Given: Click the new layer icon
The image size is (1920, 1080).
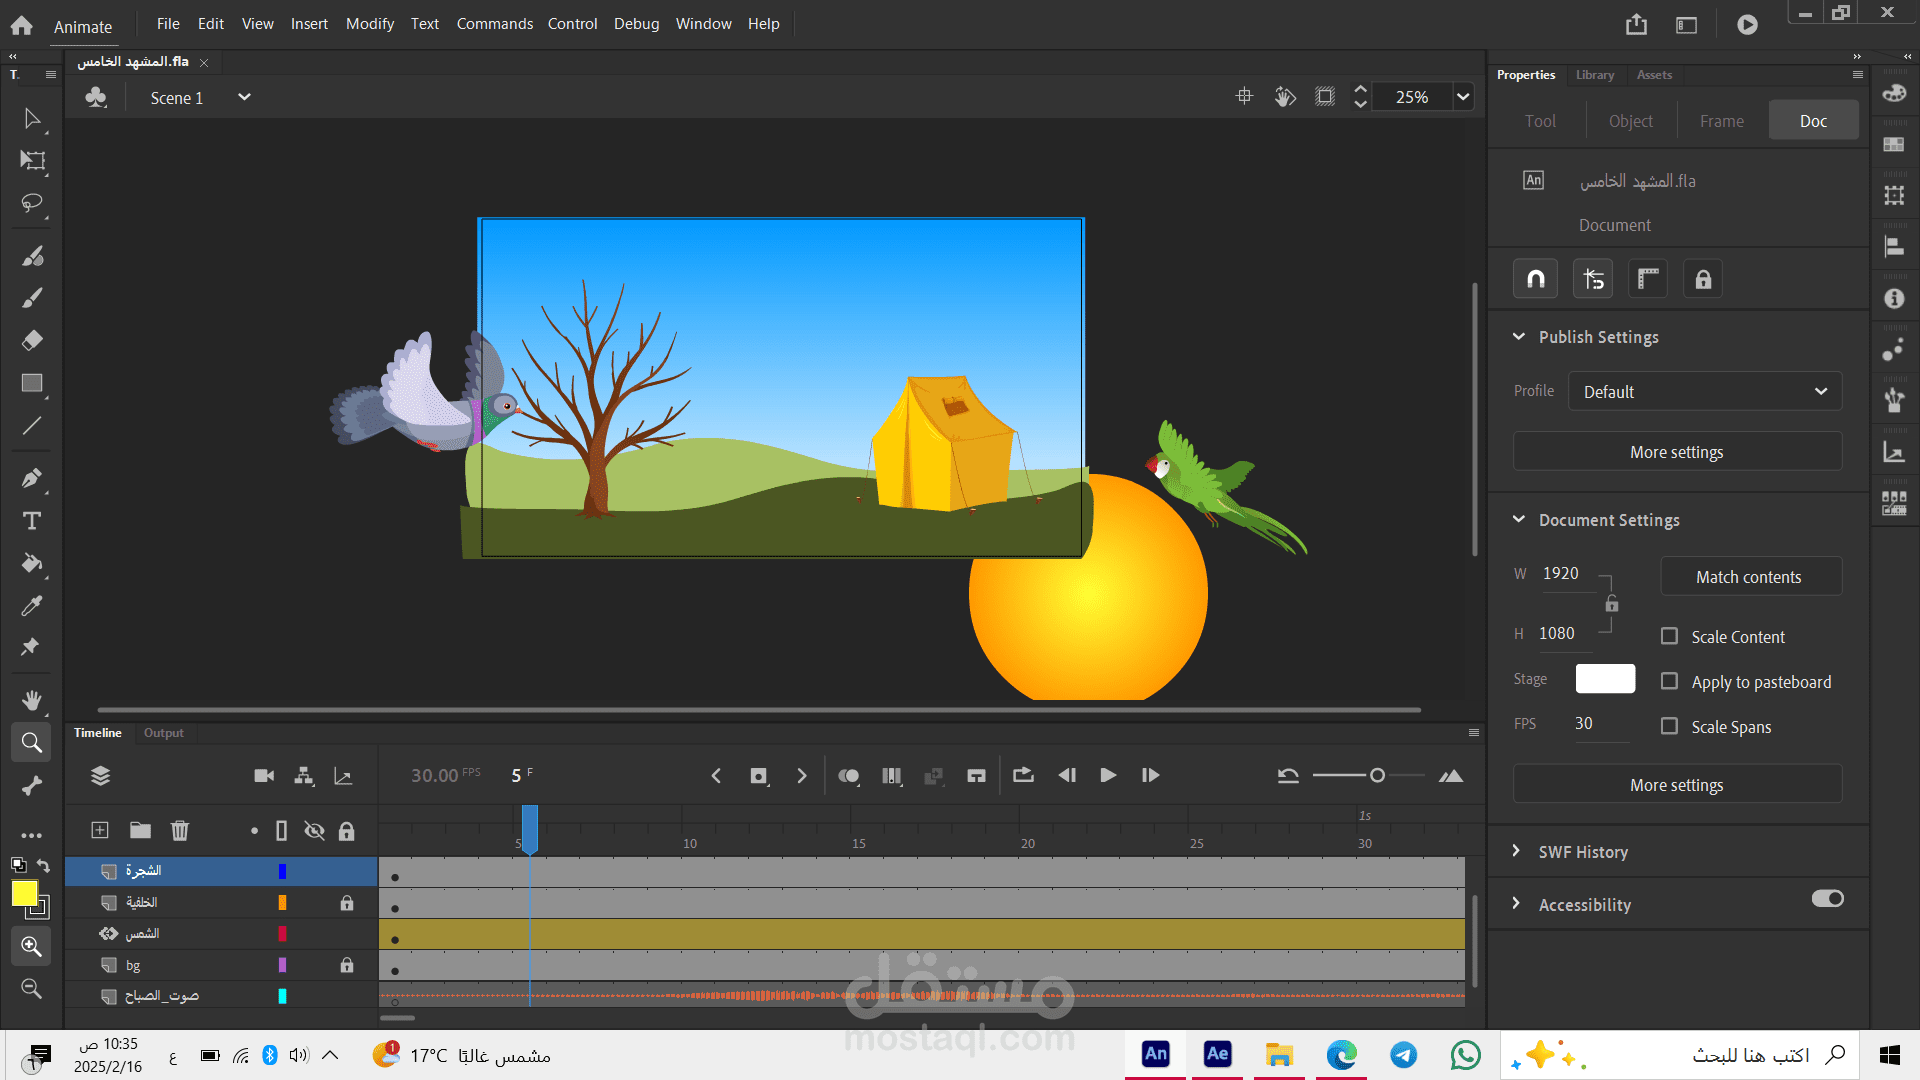Looking at the screenshot, I should (x=100, y=830).
